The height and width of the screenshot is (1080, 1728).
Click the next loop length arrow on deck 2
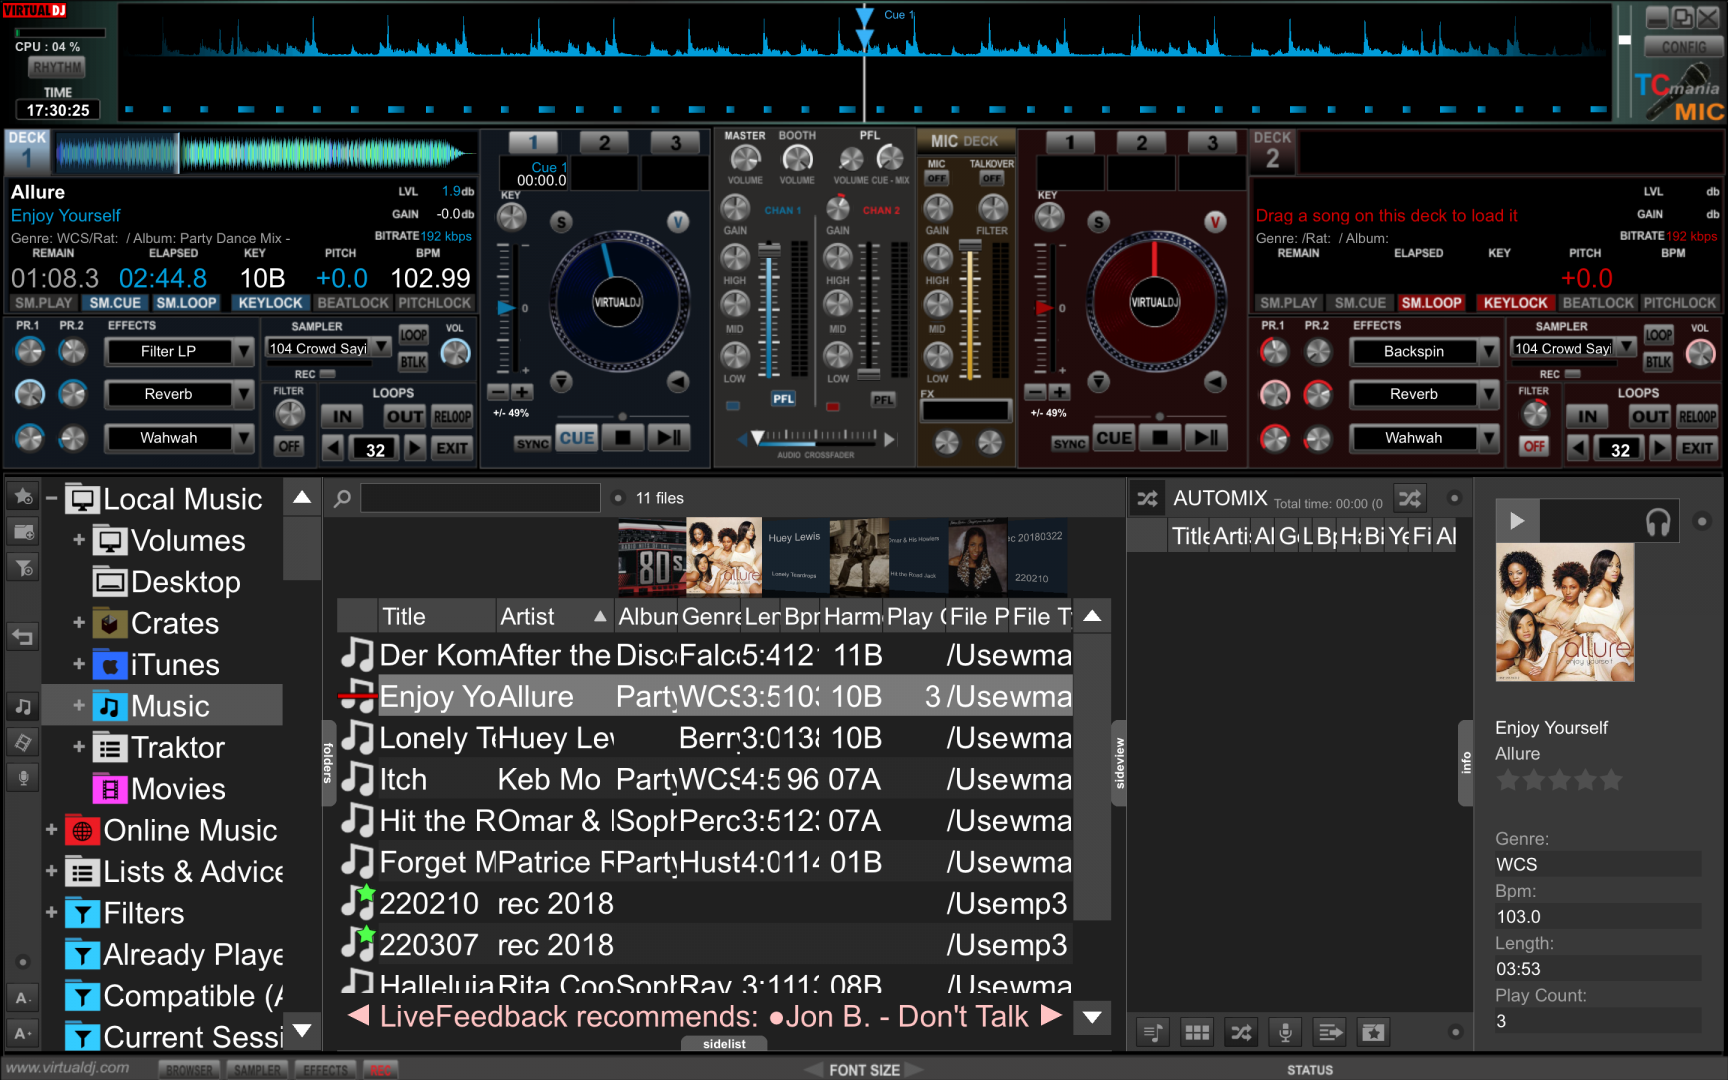1660,448
